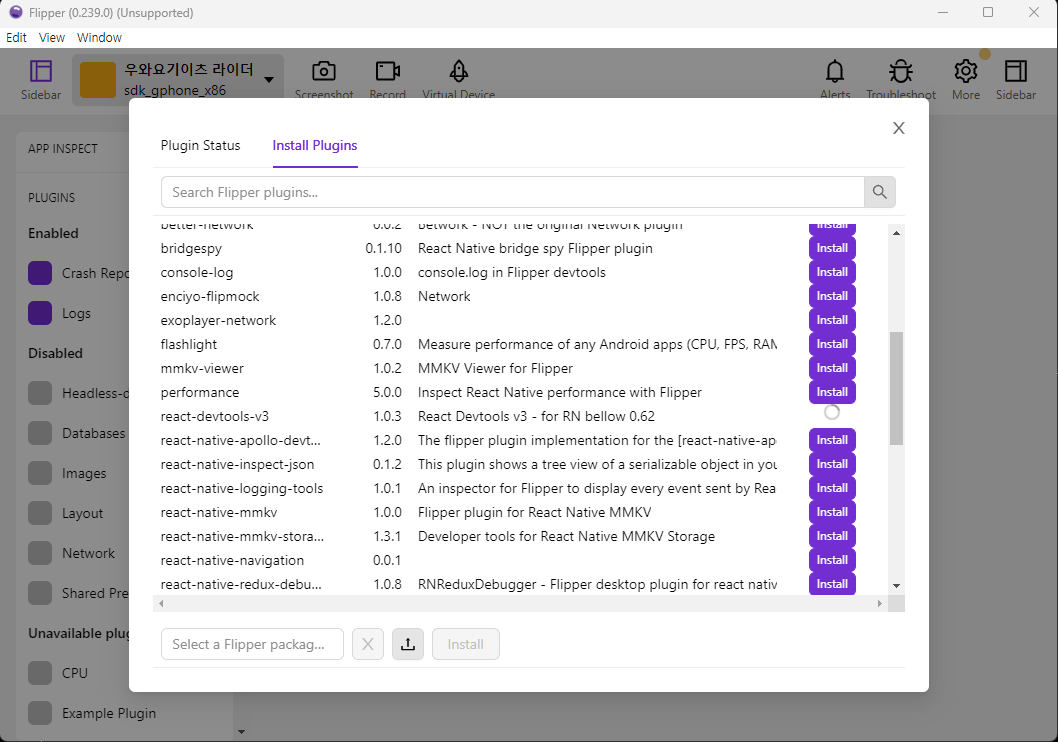Screen dimensions: 1058x742
Task: Select the react-devtools-v3 row name
Action: (x=215, y=416)
